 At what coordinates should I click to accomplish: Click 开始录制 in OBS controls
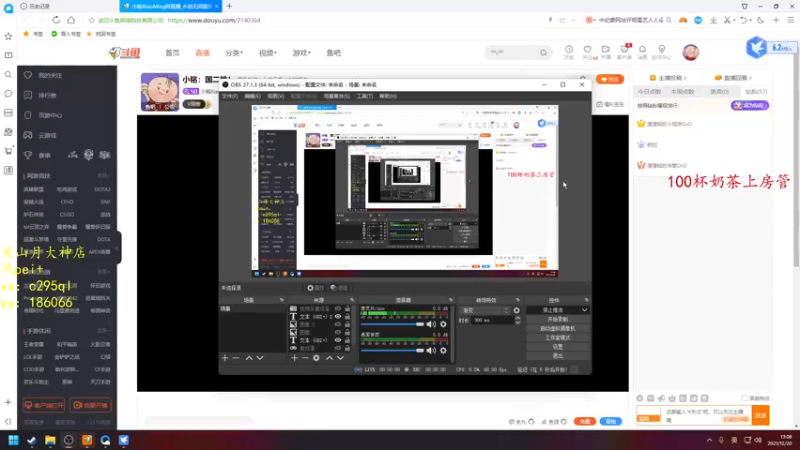[558, 319]
